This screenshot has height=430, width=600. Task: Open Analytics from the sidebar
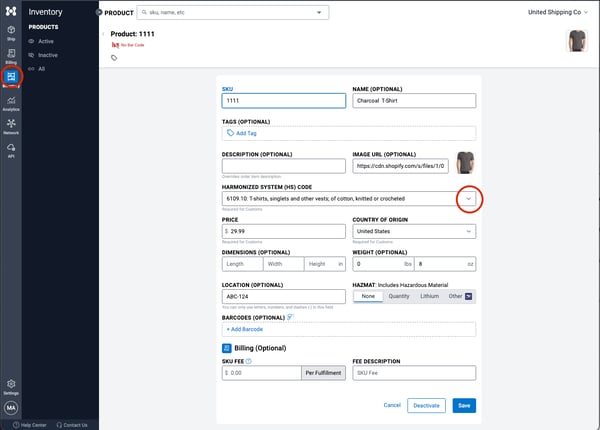11,101
